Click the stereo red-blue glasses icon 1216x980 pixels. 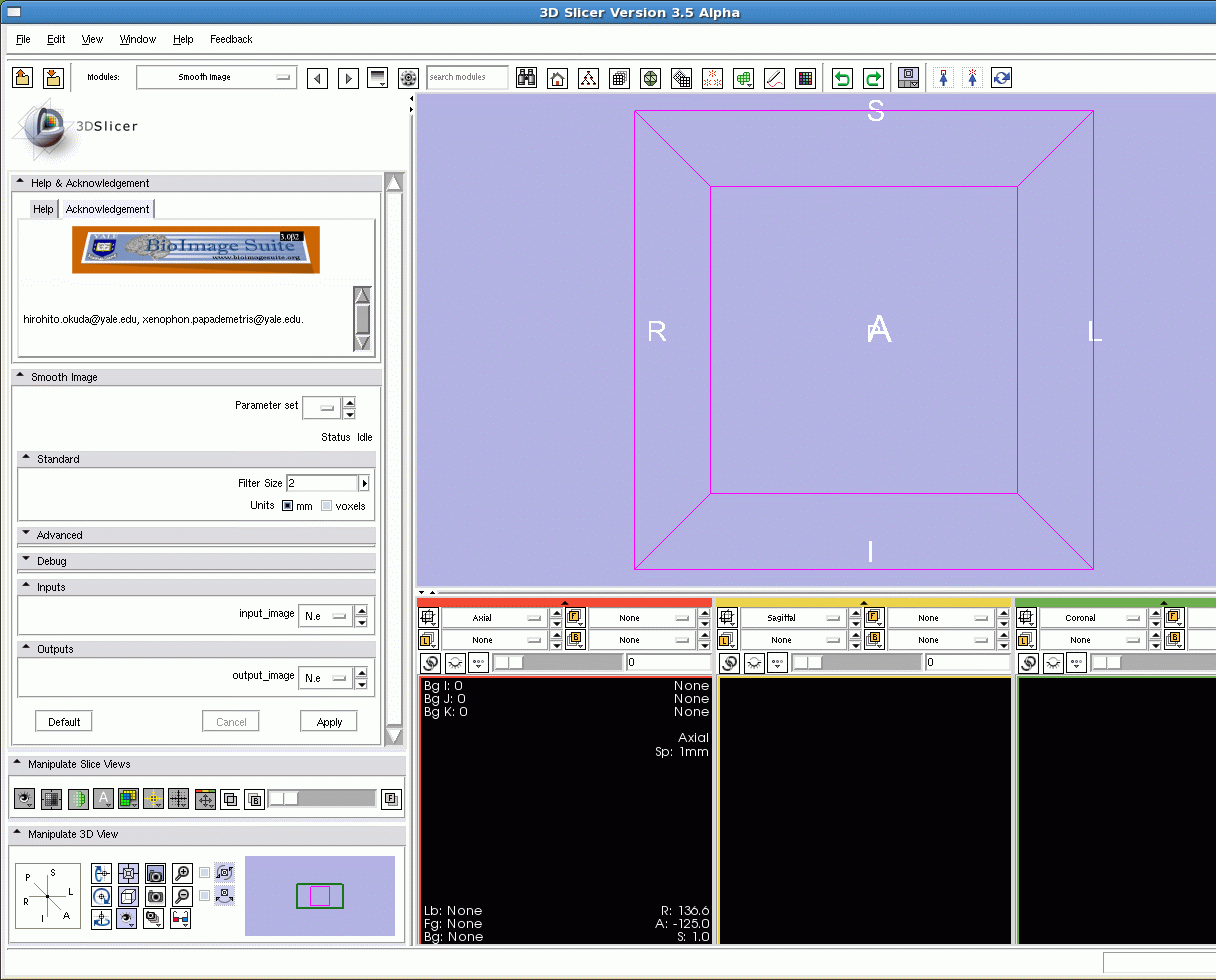coord(181,919)
